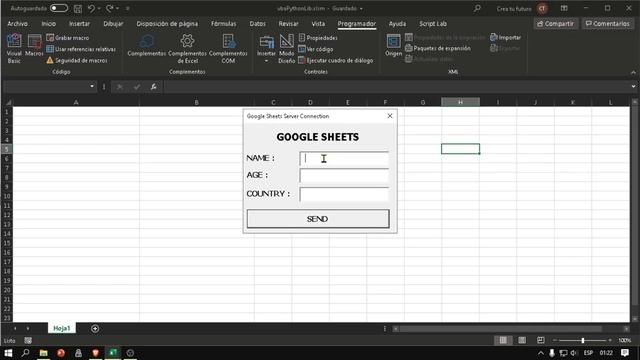Switch to the Fórmulas tab
The height and width of the screenshot is (360, 640).
click(x=224, y=24)
